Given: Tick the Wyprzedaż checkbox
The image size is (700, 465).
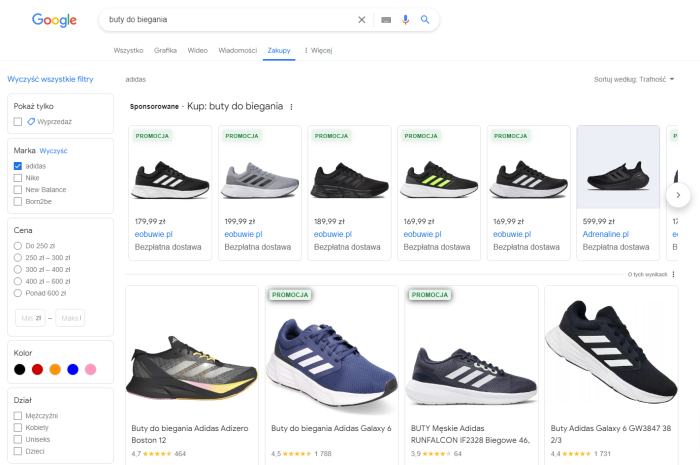Looking at the screenshot, I should (18, 121).
